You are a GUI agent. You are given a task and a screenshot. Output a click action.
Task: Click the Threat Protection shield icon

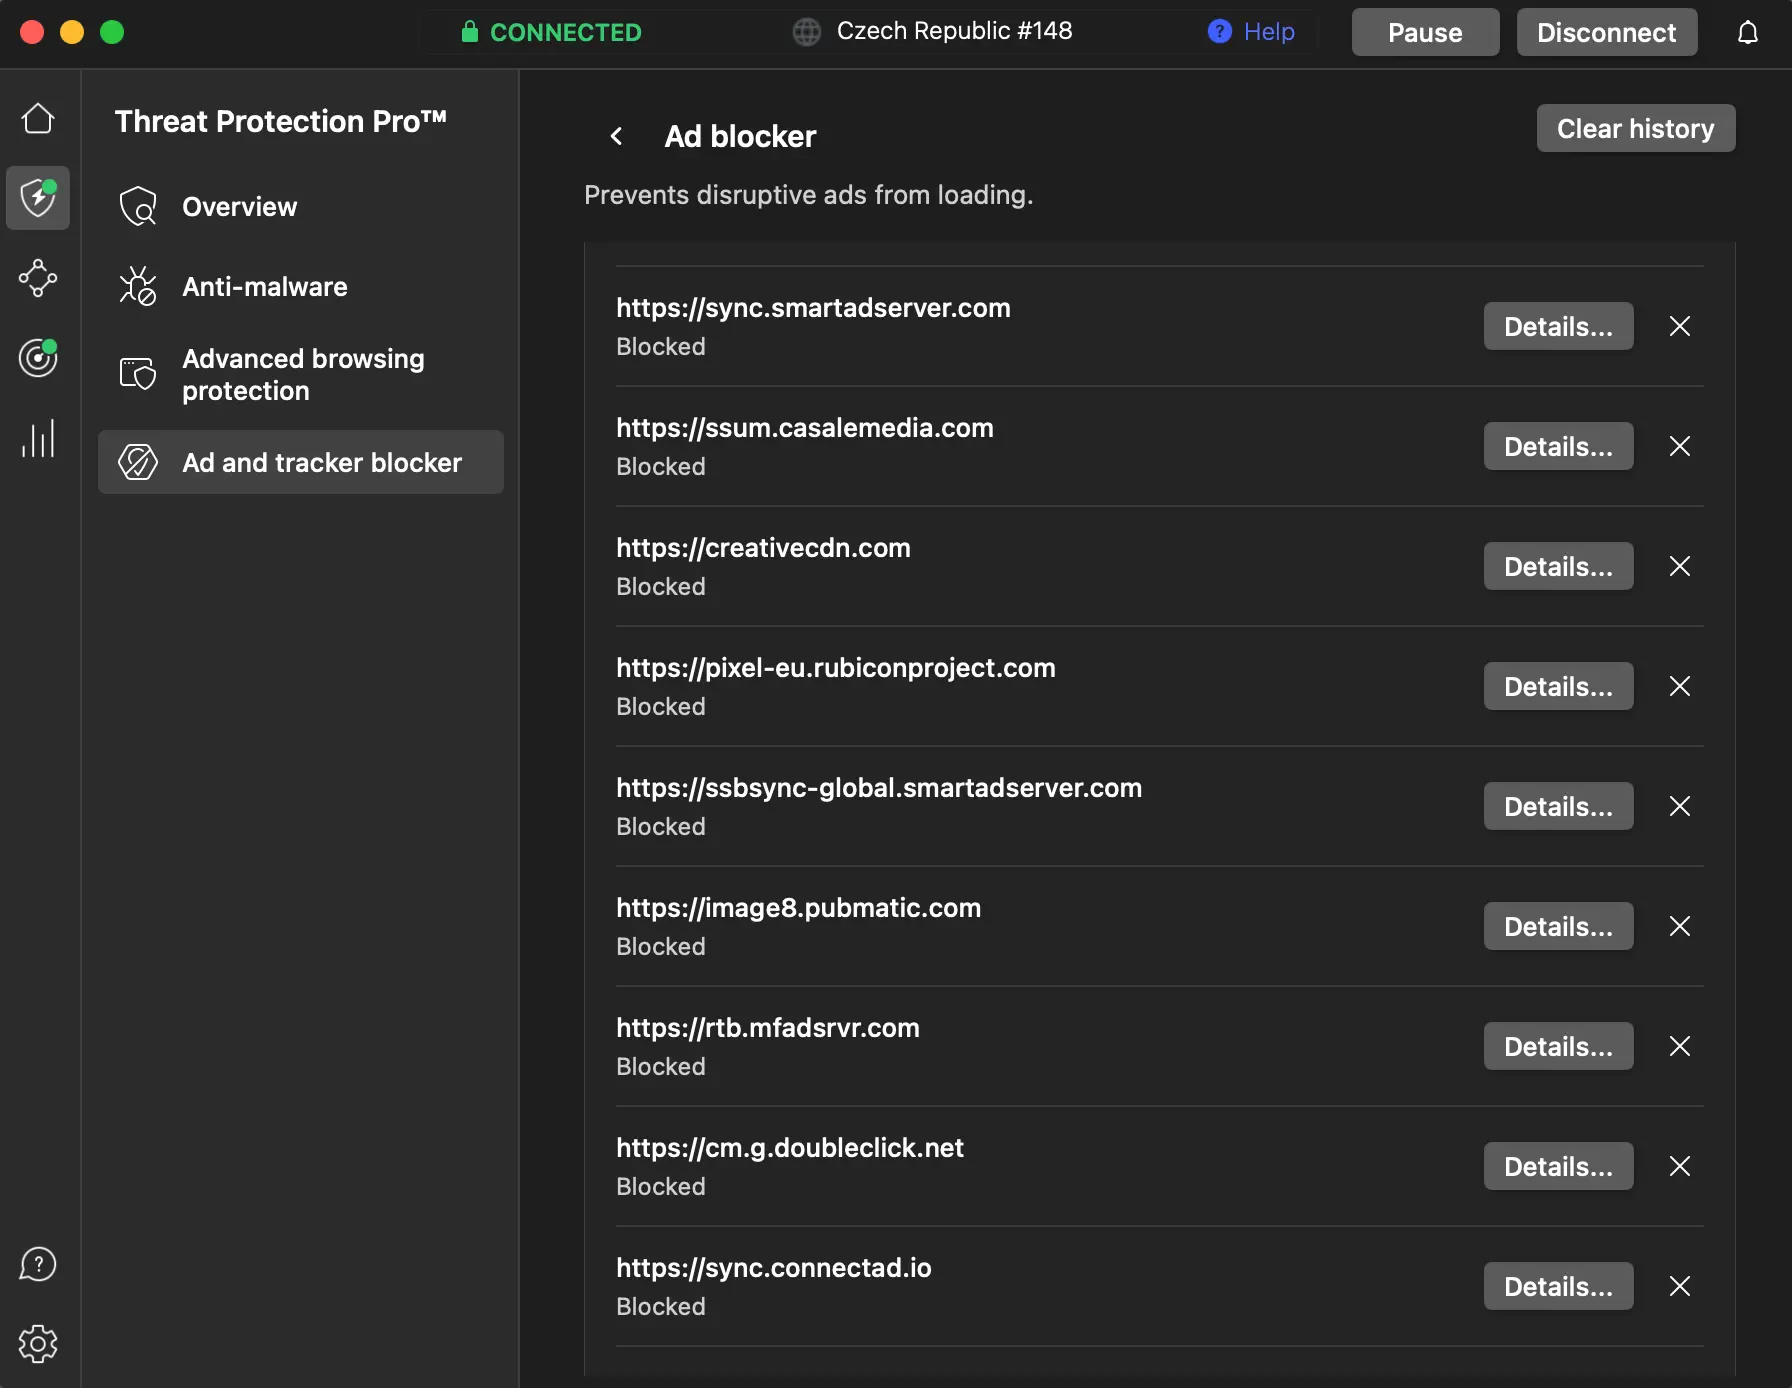38,198
